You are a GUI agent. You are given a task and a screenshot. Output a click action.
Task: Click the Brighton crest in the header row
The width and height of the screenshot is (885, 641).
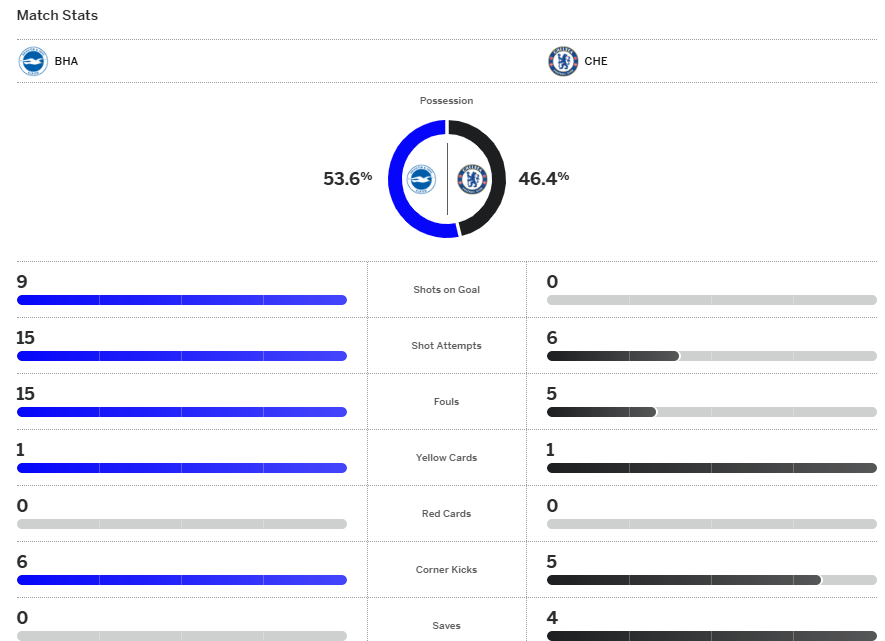(x=33, y=61)
